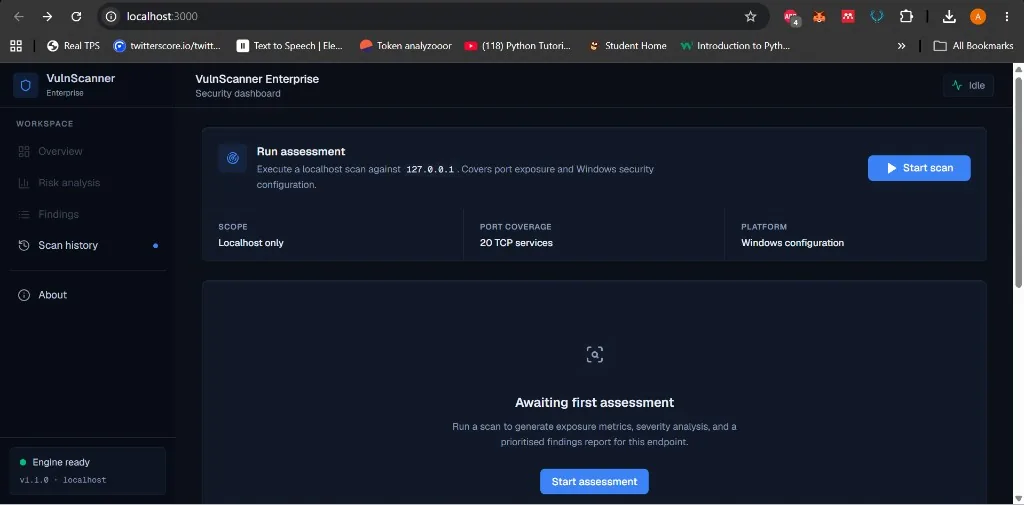Image resolution: width=1024 pixels, height=505 pixels.
Task: Click the VulnScanner shield logo icon
Action: click(25, 86)
